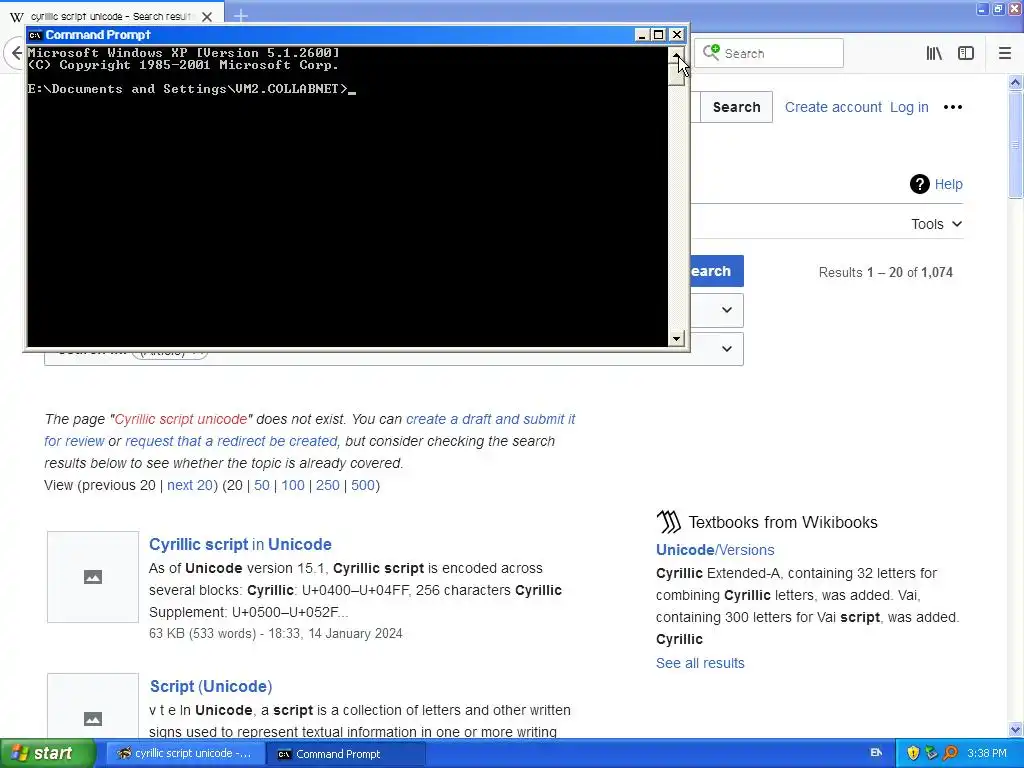Click browser page scroll up arrow
The height and width of the screenshot is (768, 1024).
(1016, 82)
